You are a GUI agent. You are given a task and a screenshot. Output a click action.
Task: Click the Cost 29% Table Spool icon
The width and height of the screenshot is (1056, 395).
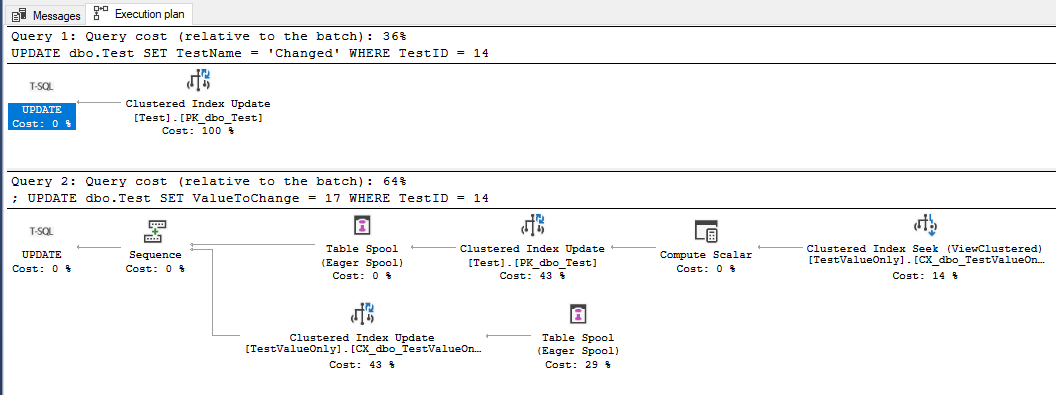tap(578, 314)
